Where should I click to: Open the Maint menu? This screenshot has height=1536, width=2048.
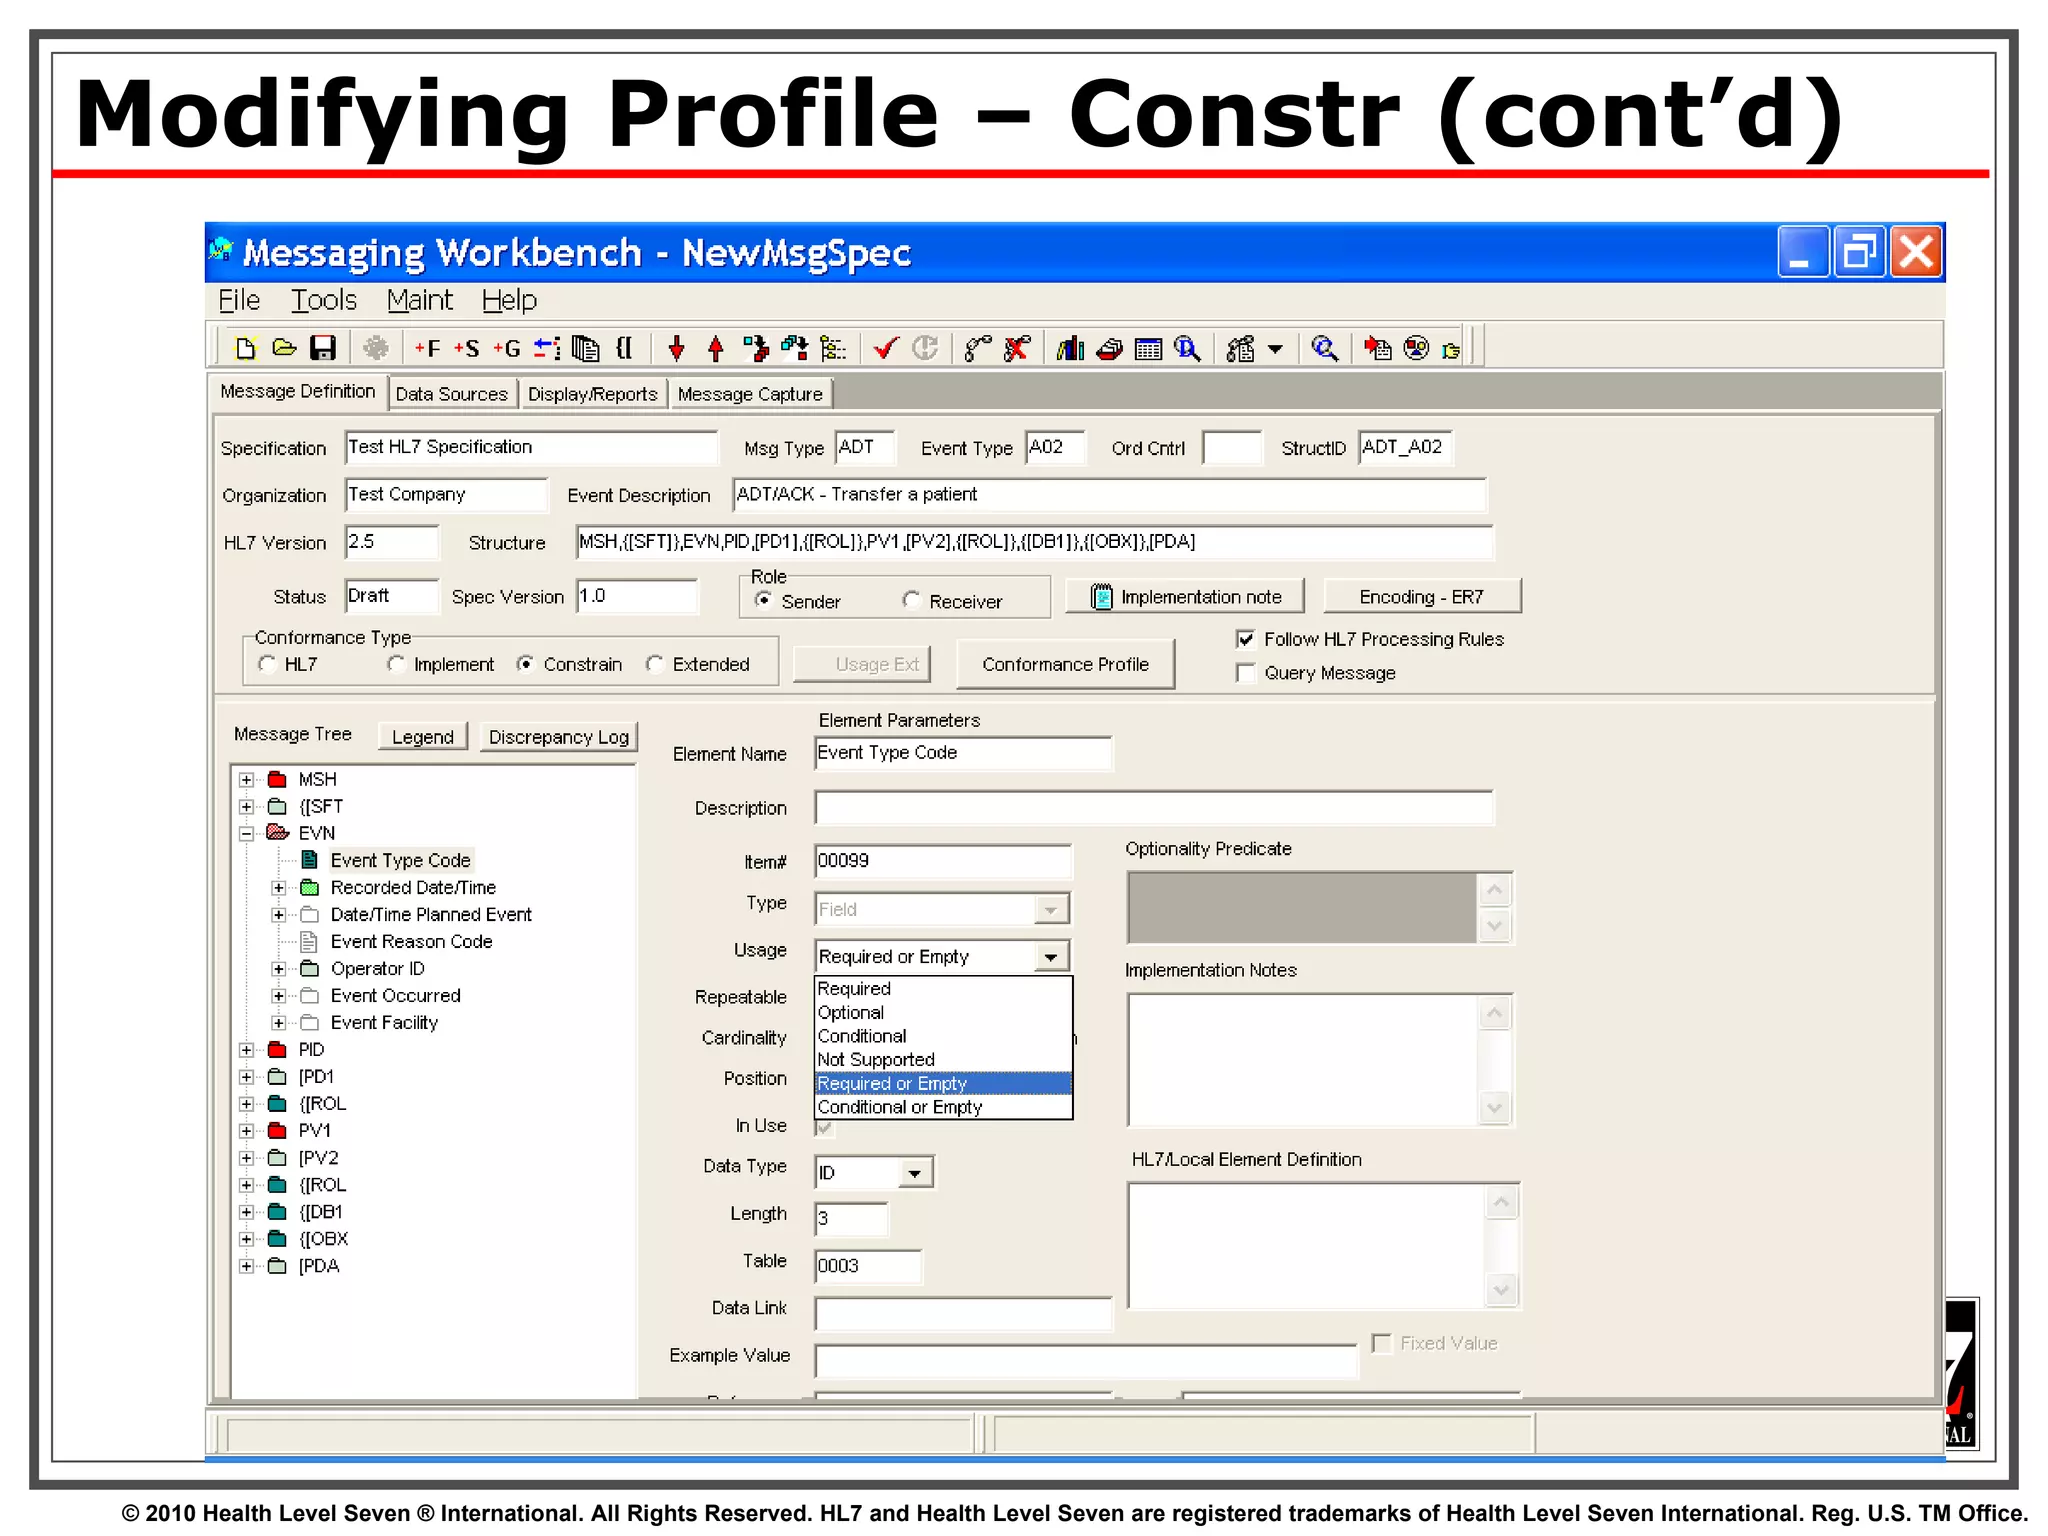(x=420, y=300)
